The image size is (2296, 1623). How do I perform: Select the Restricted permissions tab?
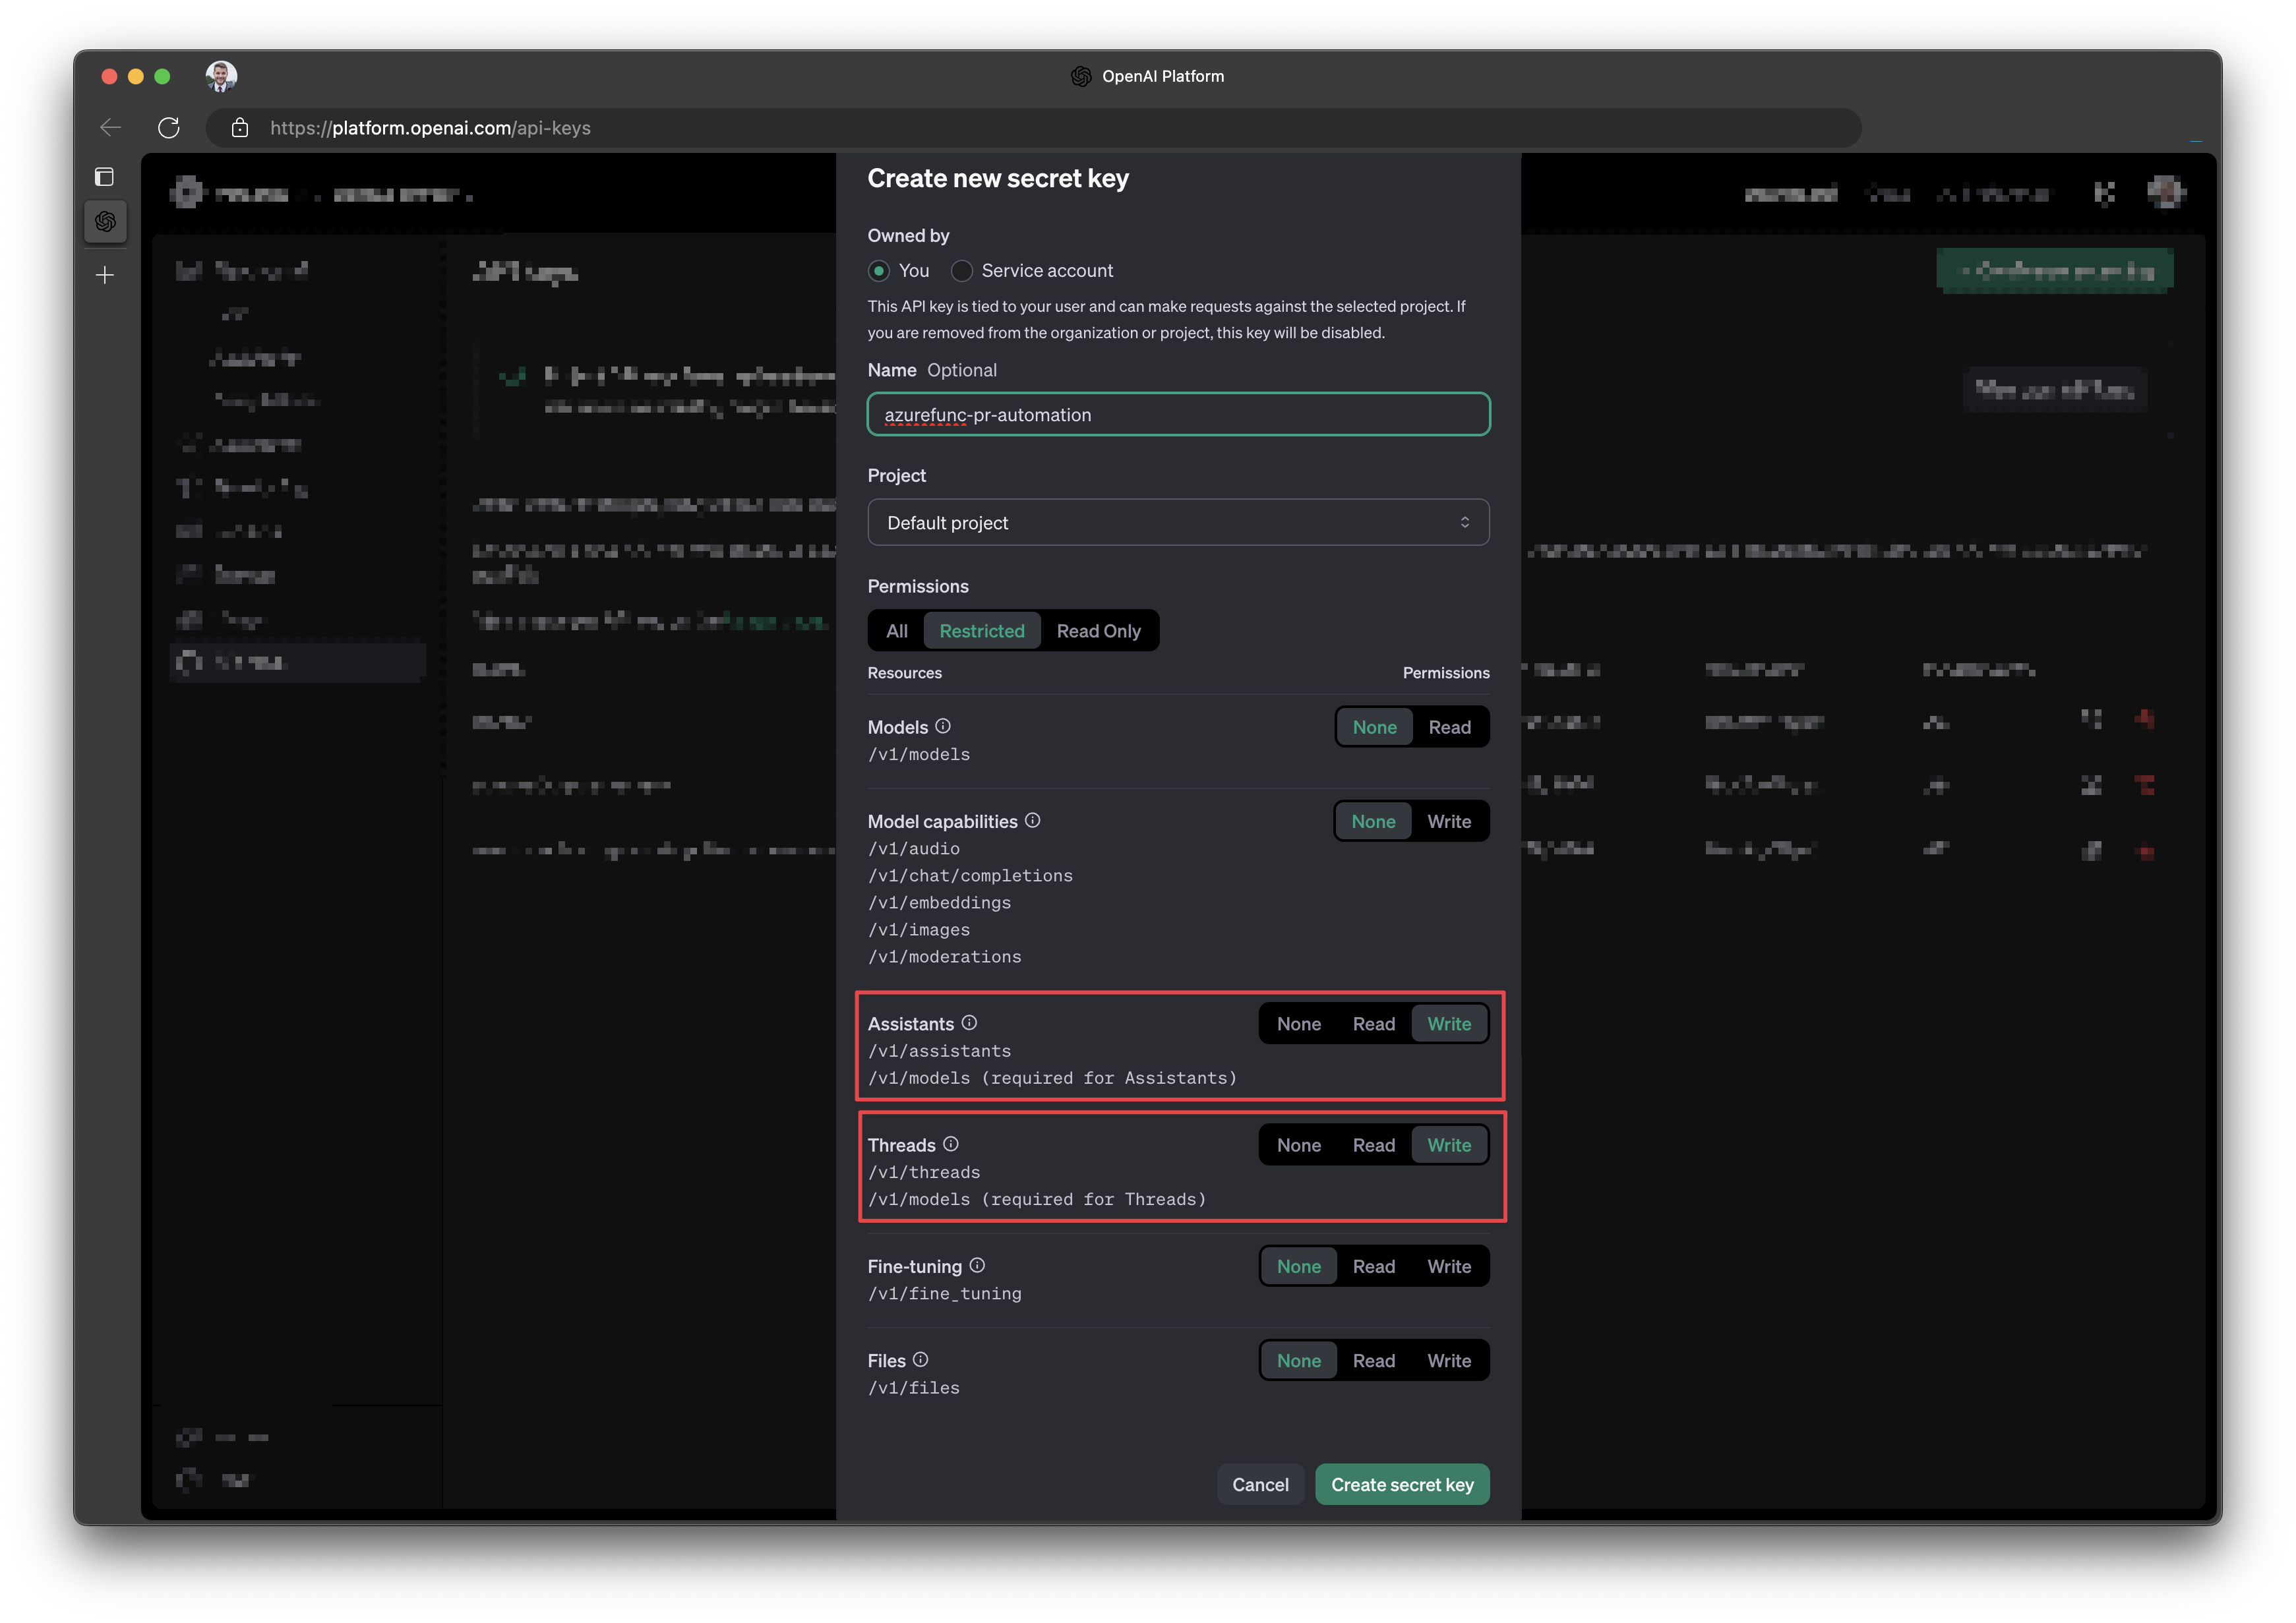click(981, 631)
